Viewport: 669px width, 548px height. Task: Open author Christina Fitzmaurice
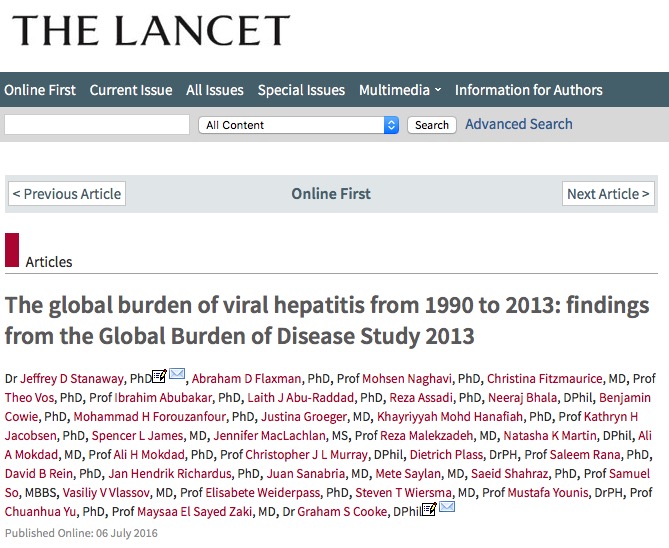544,379
